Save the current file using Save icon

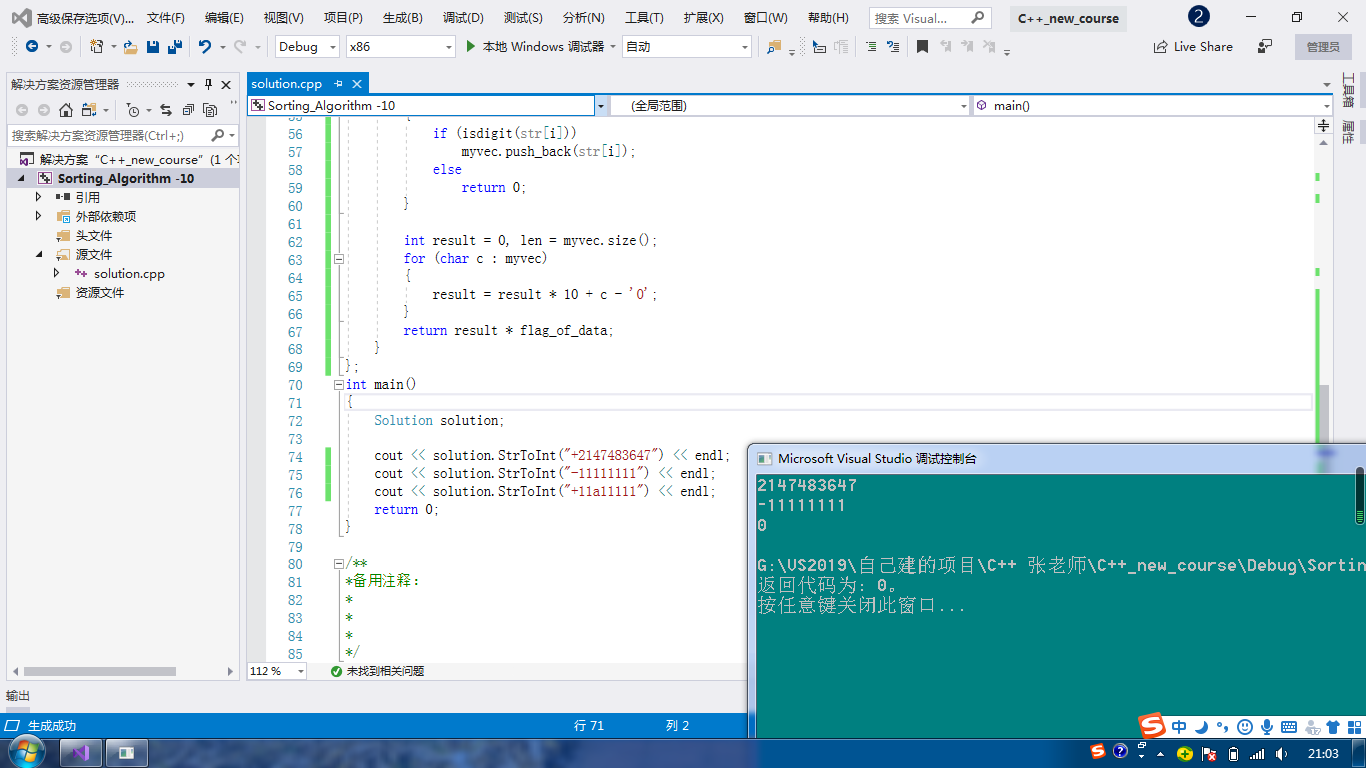153,46
